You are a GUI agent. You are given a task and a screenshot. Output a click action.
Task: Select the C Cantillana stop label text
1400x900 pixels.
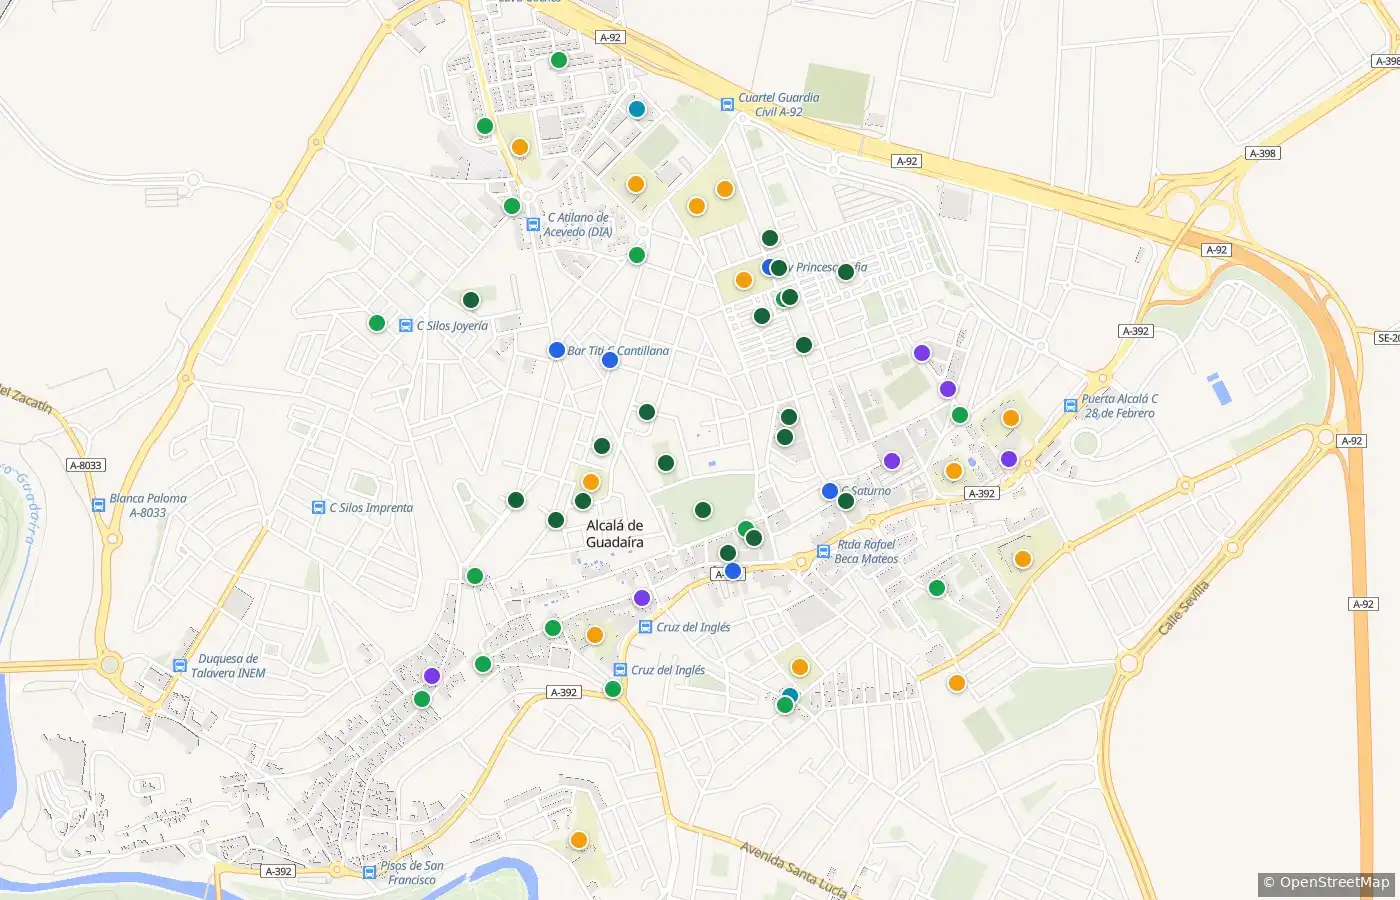pos(638,351)
